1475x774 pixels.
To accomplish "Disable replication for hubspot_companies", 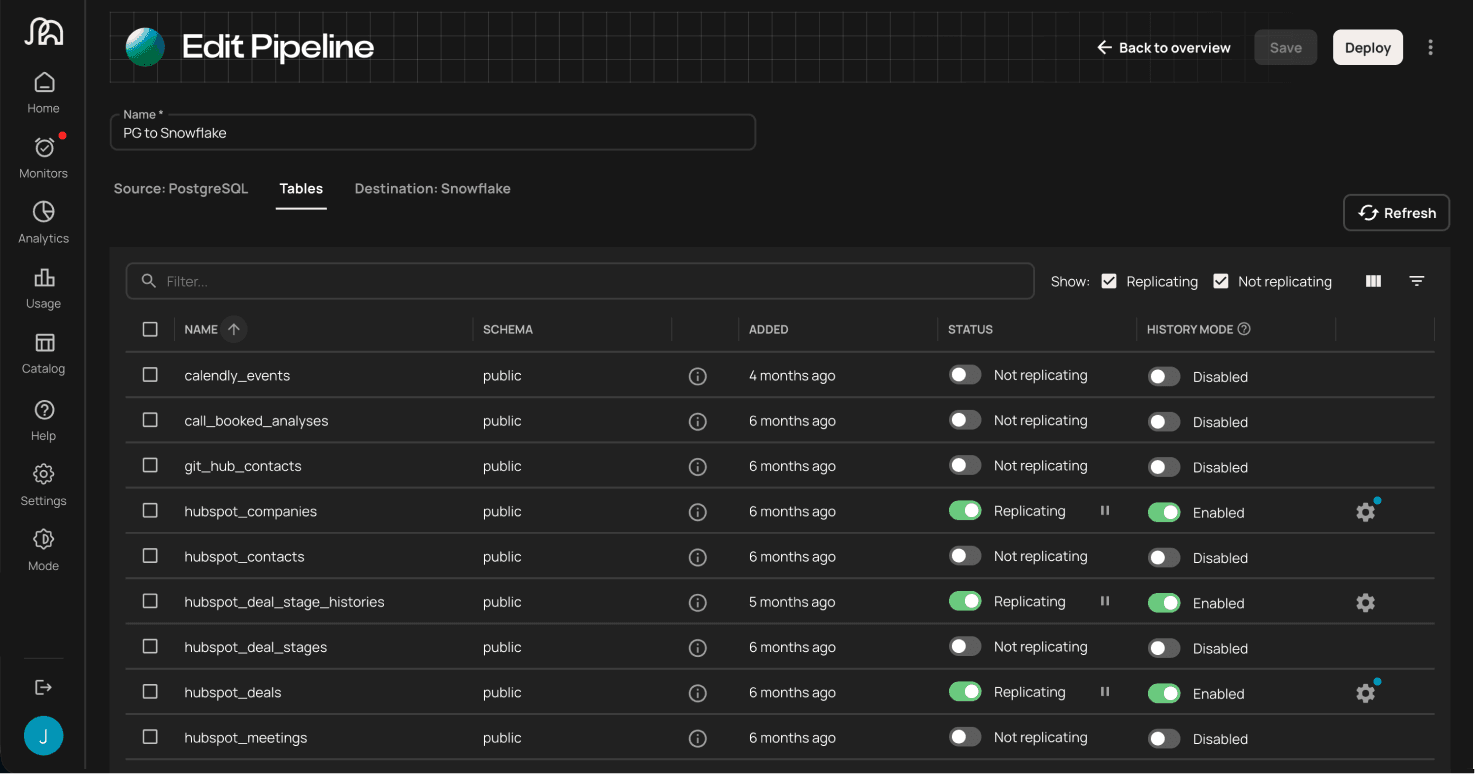I will (965, 511).
